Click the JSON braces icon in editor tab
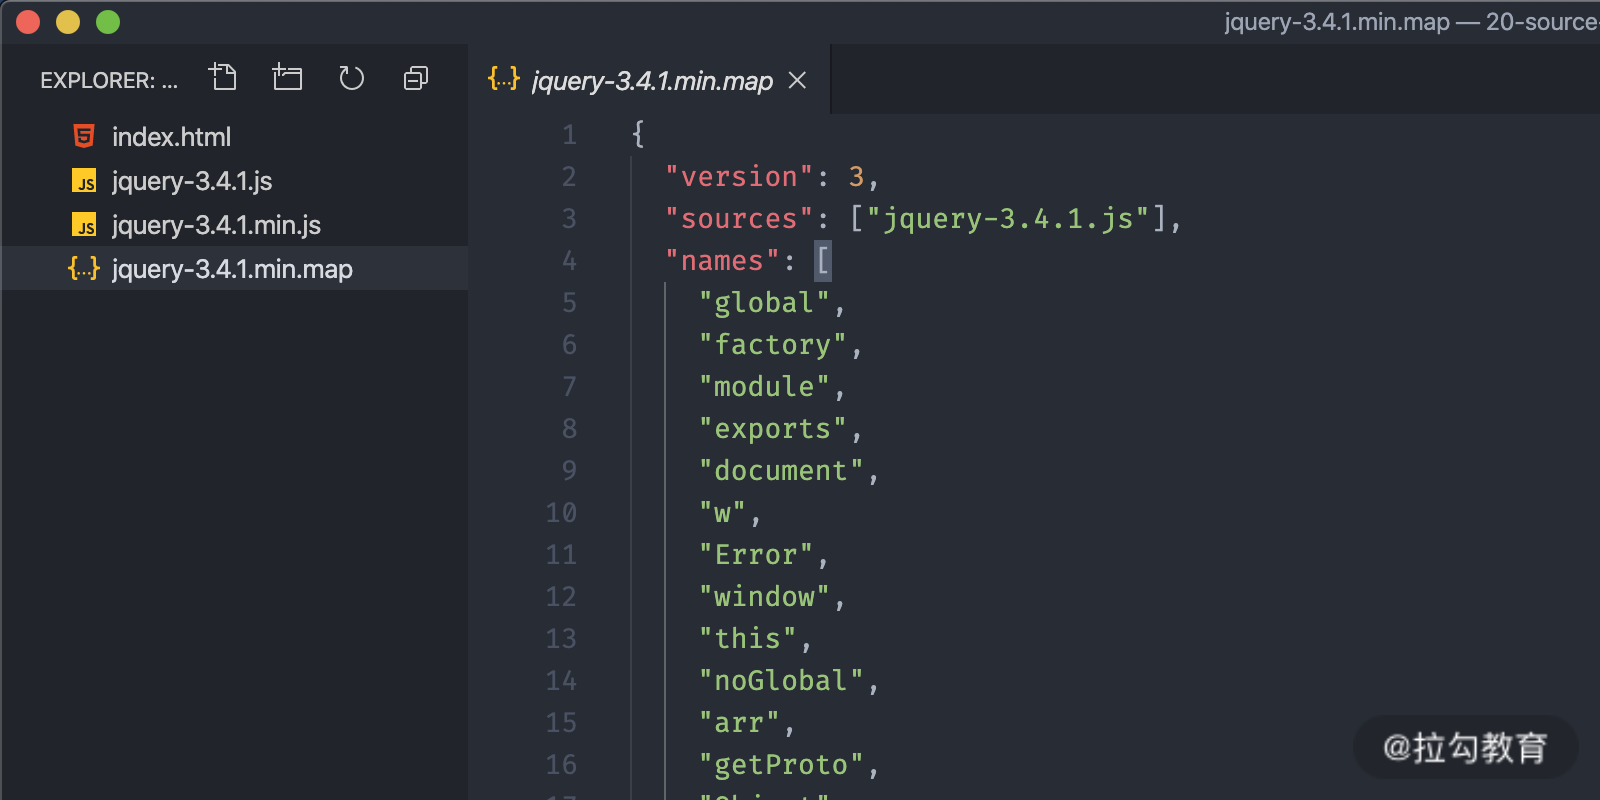Screen dimensions: 1600x800 point(503,79)
